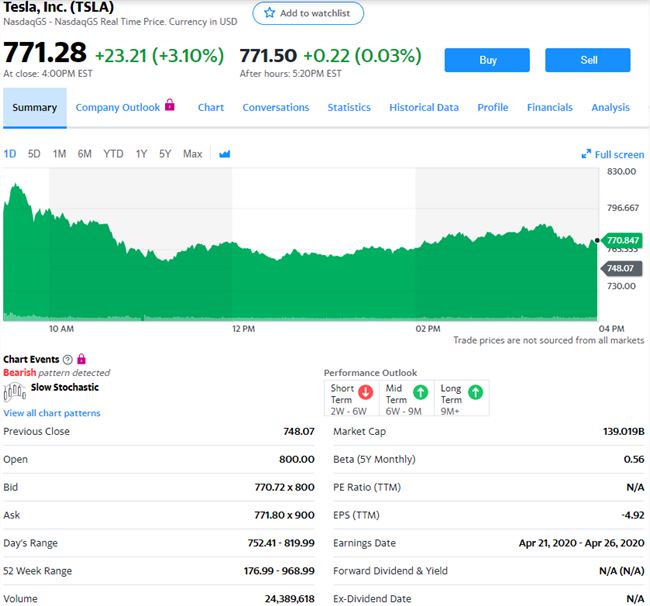Image resolution: width=650 pixels, height=606 pixels.
Task: Select the Summary tab
Action: 35,107
